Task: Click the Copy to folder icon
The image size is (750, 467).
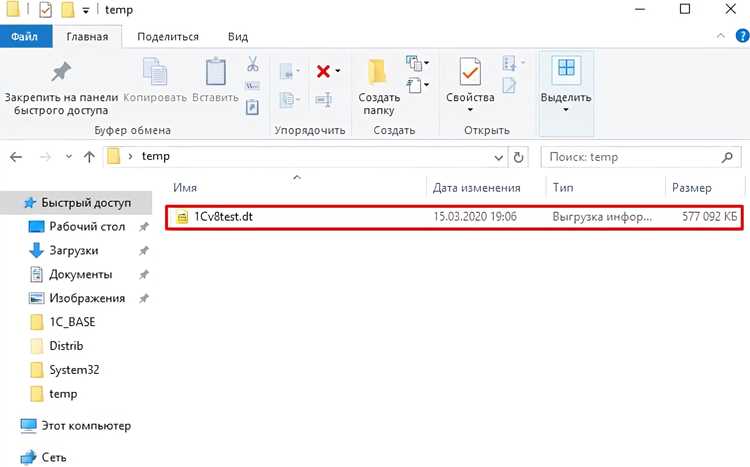Action: (x=287, y=100)
